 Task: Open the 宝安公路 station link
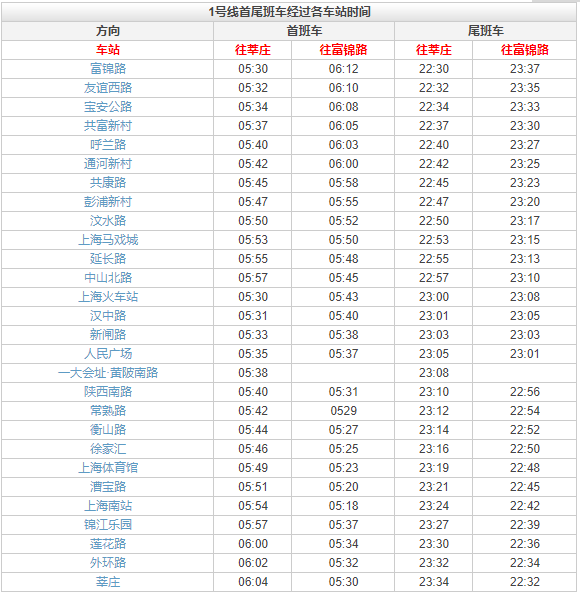tap(108, 107)
